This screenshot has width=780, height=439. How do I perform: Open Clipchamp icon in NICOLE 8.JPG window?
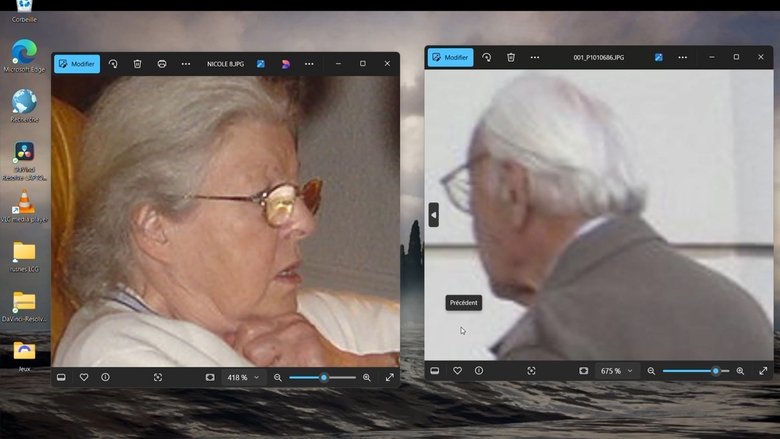(x=285, y=64)
